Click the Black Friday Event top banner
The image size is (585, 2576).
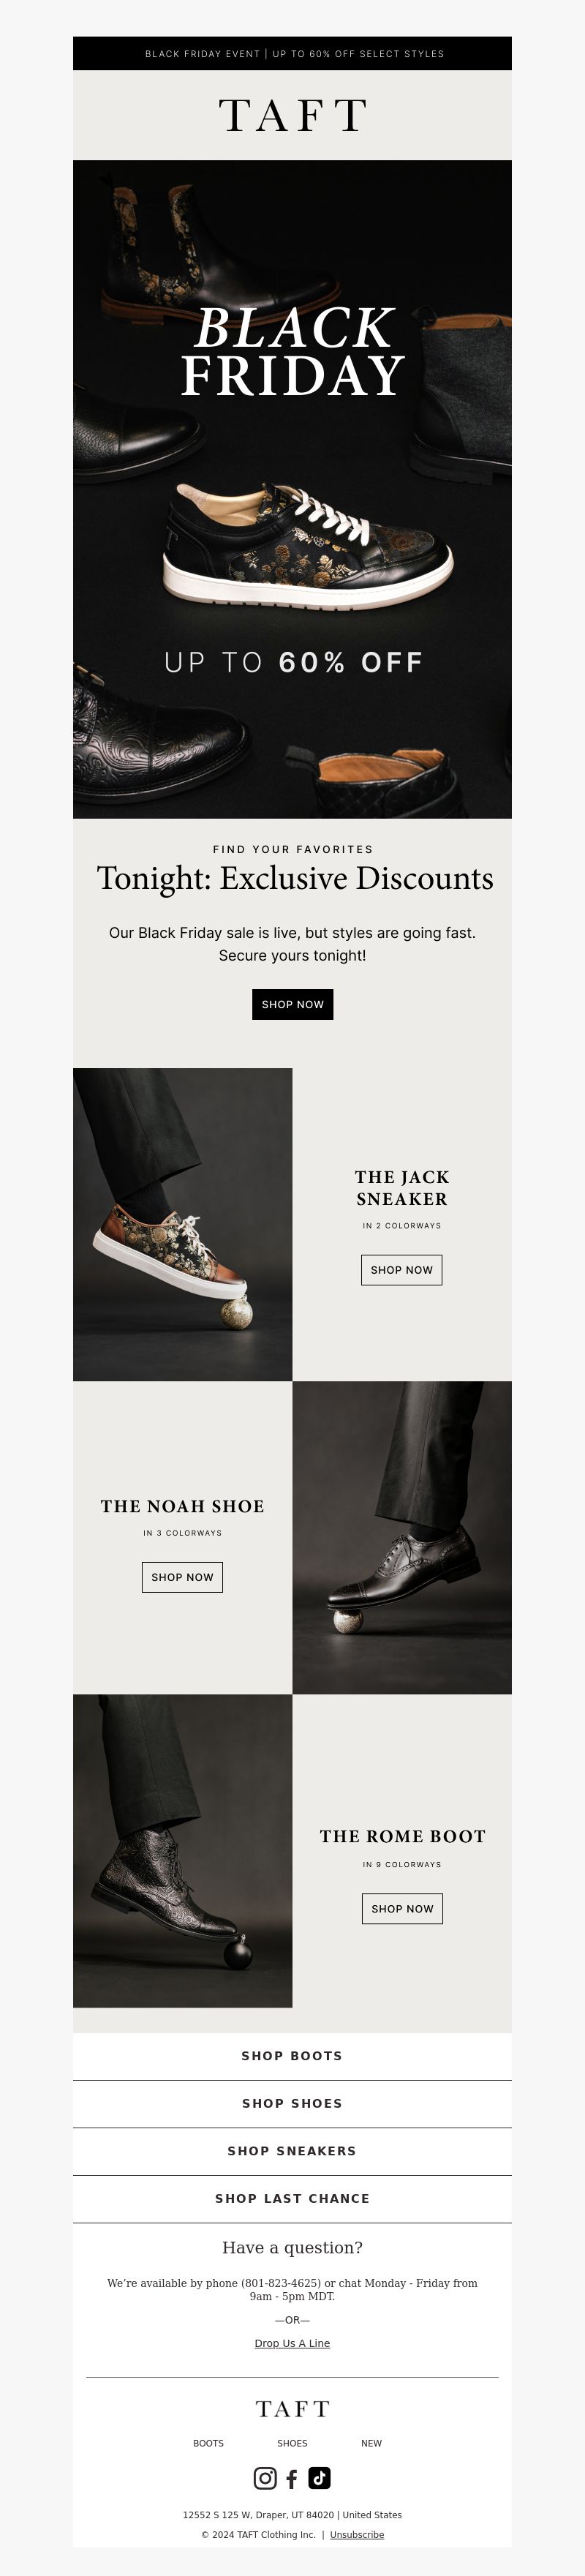pos(292,53)
